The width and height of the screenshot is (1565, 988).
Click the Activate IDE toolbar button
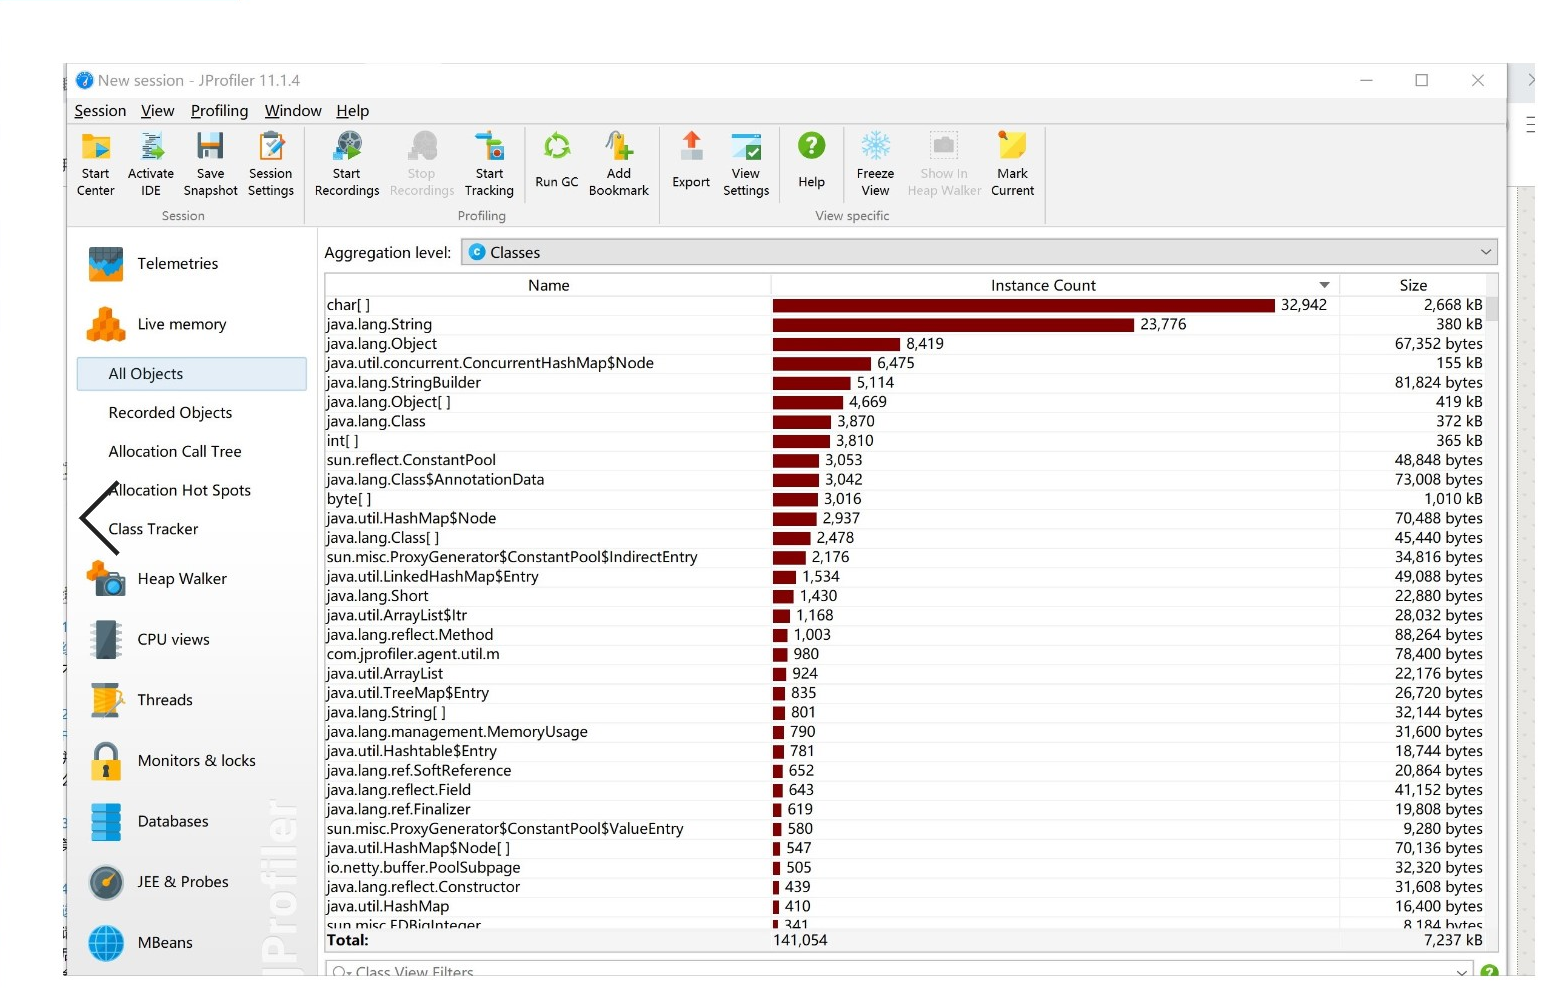[151, 164]
